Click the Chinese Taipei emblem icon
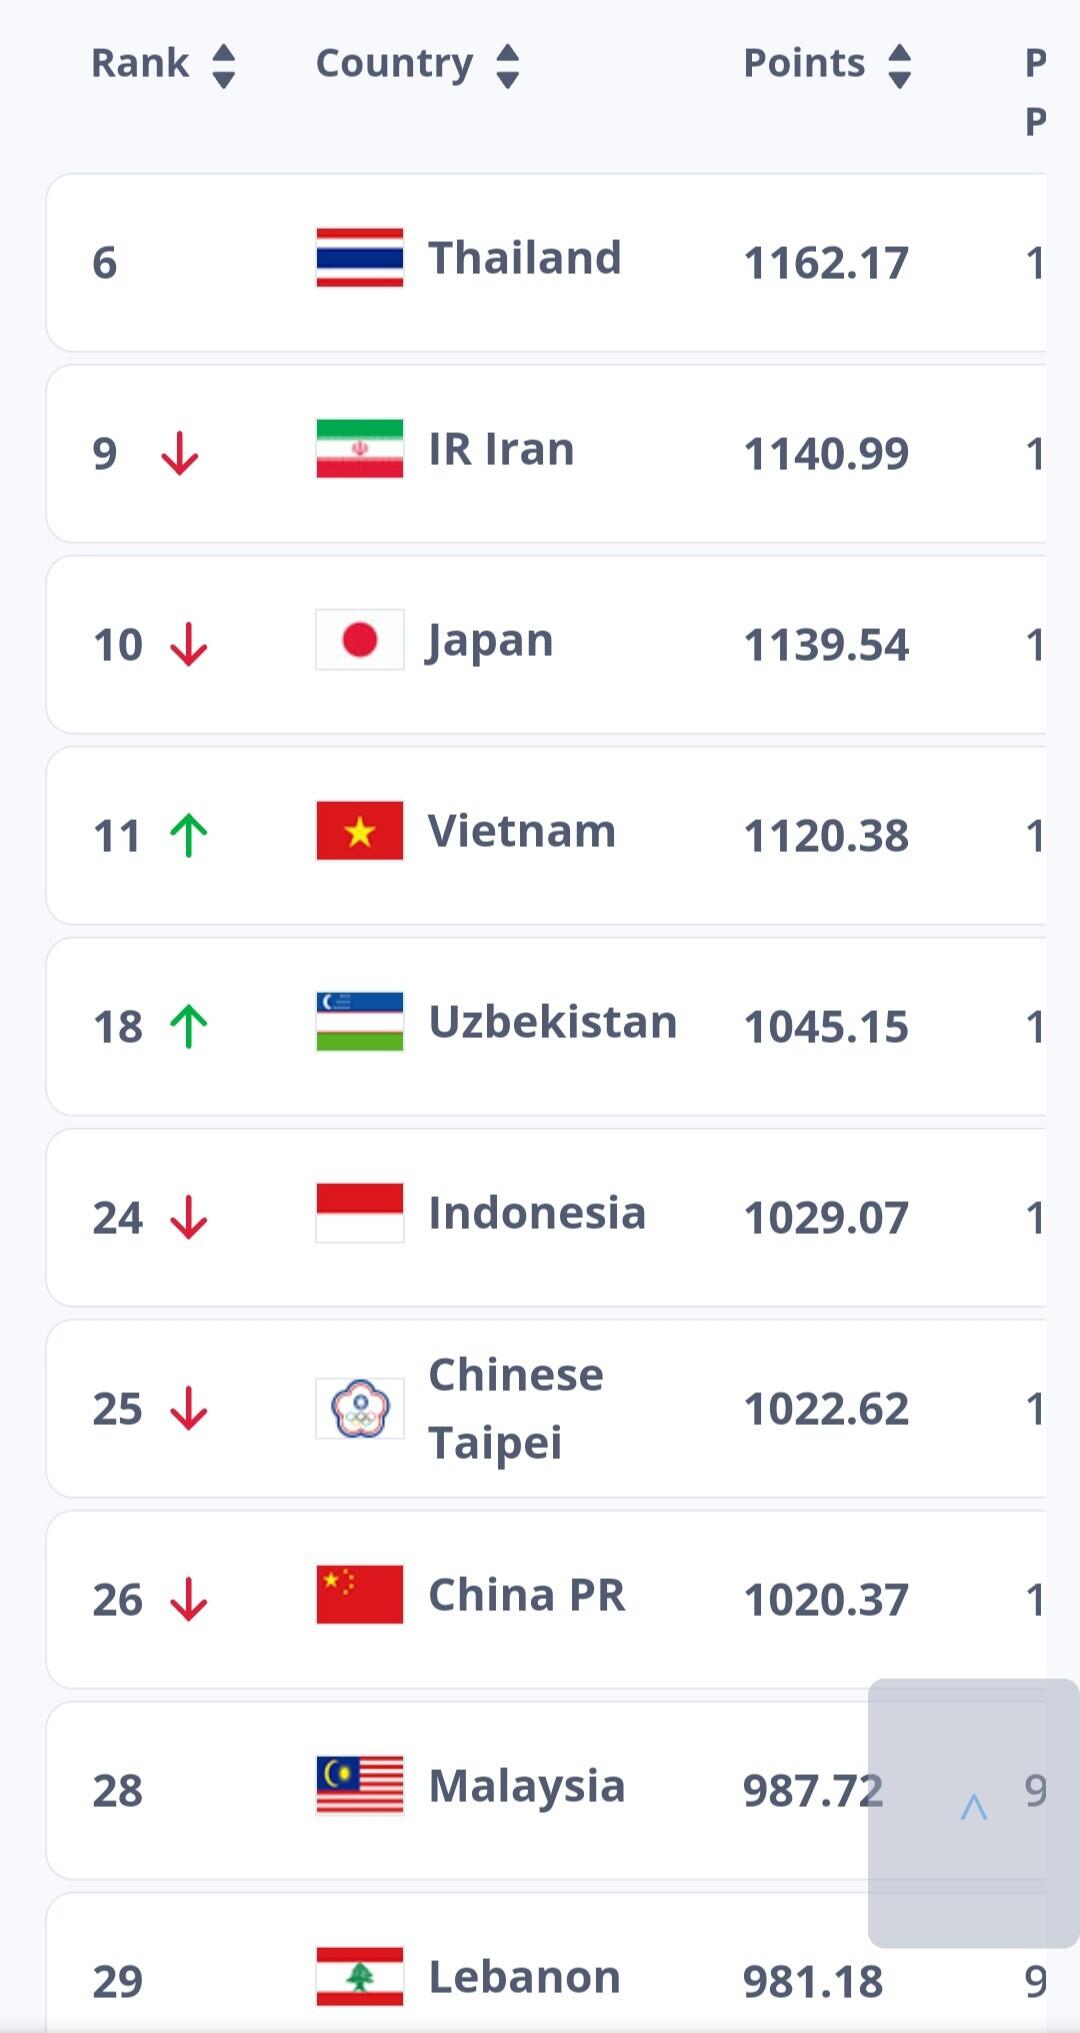 coord(359,1408)
